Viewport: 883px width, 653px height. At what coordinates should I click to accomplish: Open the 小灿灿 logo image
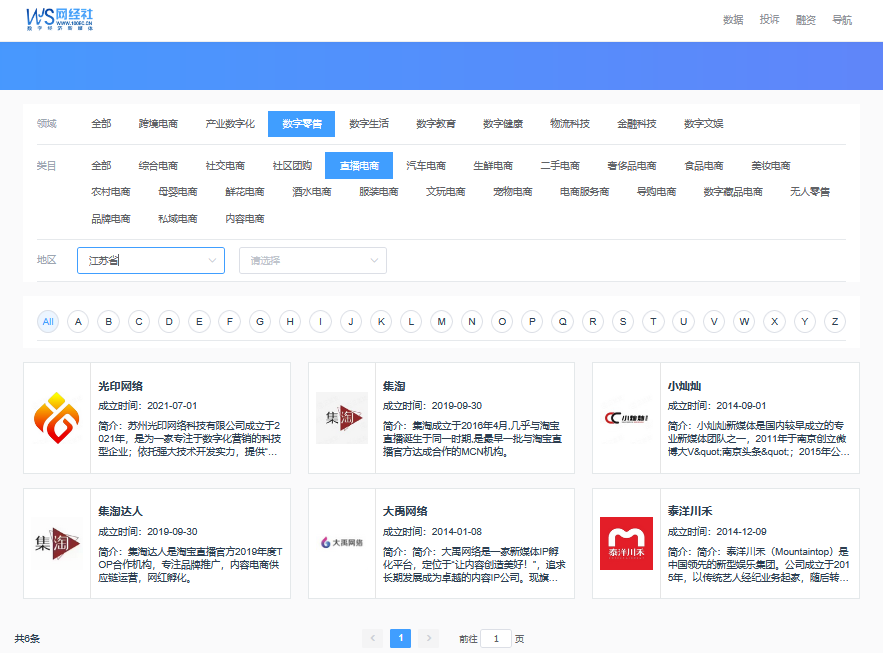coord(626,418)
